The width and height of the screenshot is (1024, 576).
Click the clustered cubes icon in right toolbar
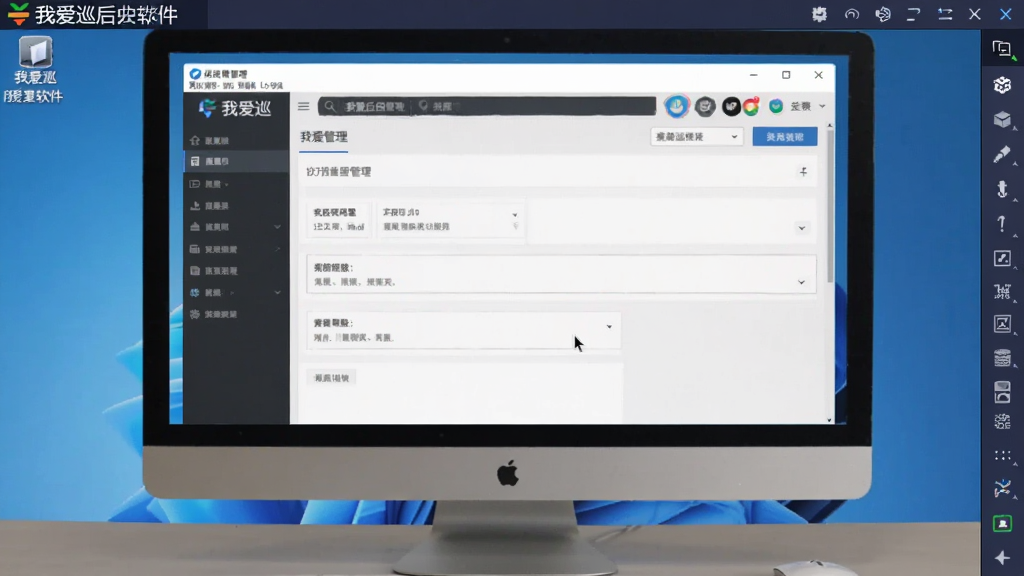(x=1002, y=85)
